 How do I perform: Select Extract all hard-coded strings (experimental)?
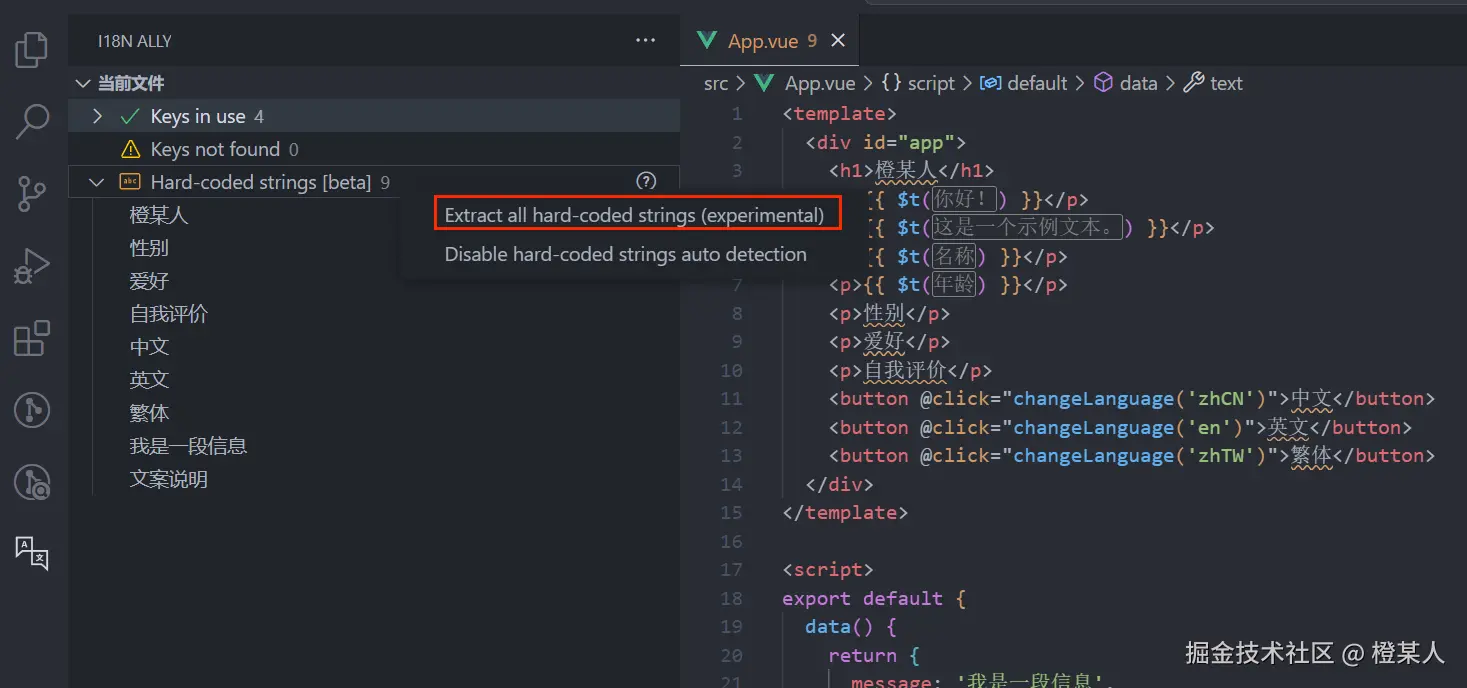pos(634,215)
